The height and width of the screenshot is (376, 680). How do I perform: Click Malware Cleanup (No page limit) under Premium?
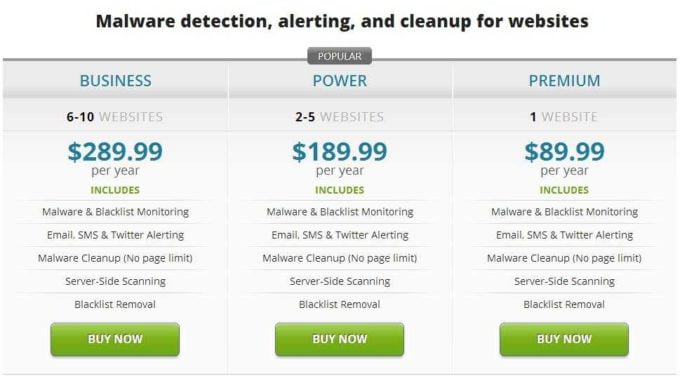tap(564, 258)
